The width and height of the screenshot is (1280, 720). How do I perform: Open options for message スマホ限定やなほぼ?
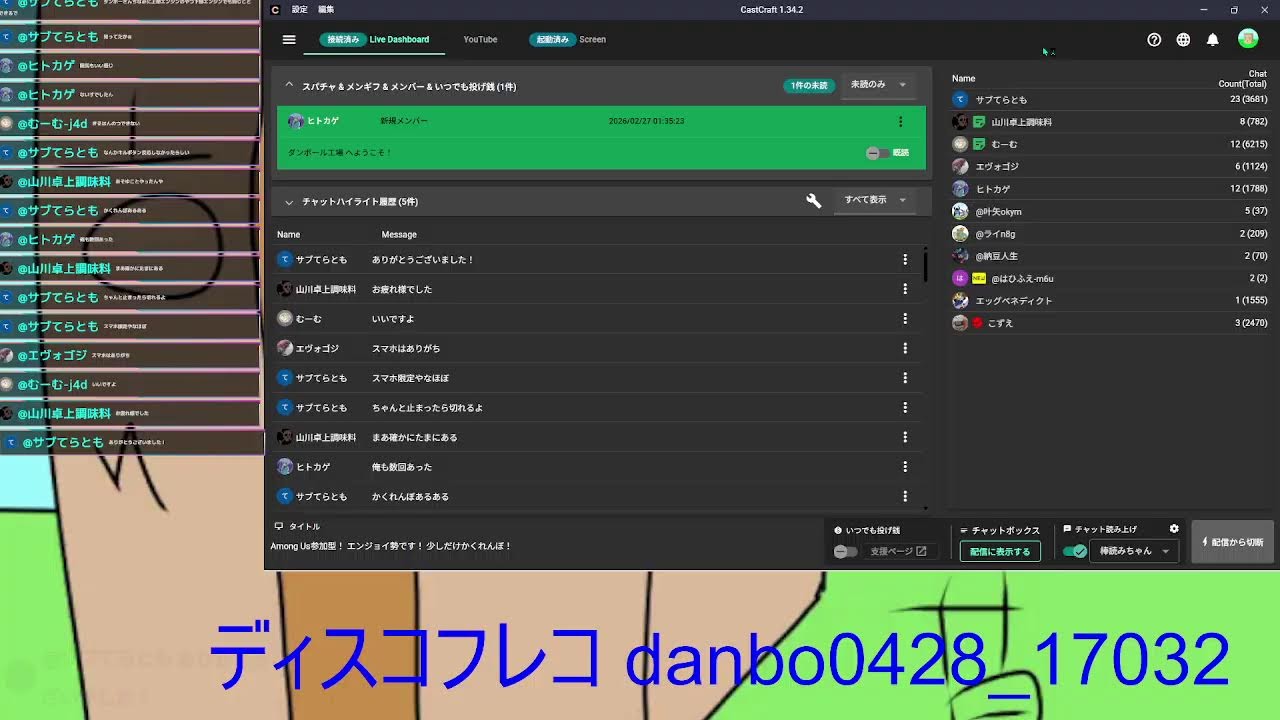coord(905,378)
